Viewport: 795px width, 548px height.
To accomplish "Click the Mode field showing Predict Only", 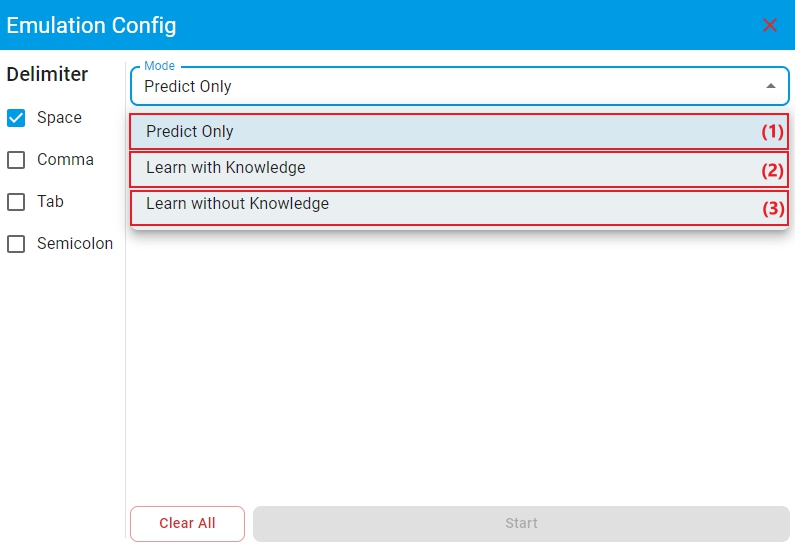I will point(440,87).
